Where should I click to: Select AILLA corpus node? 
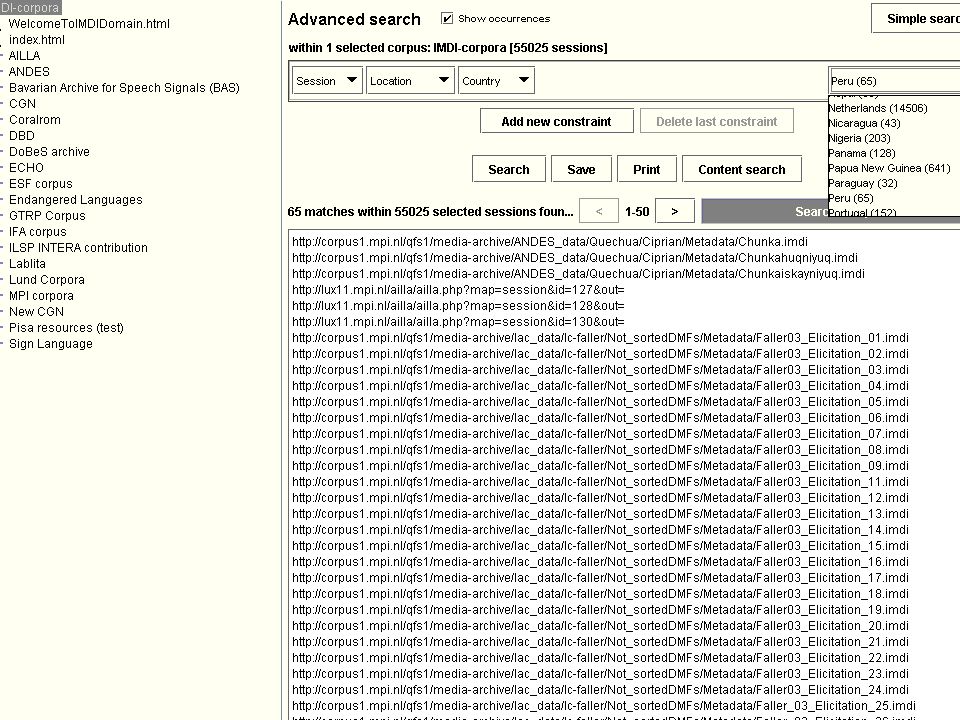[24, 56]
